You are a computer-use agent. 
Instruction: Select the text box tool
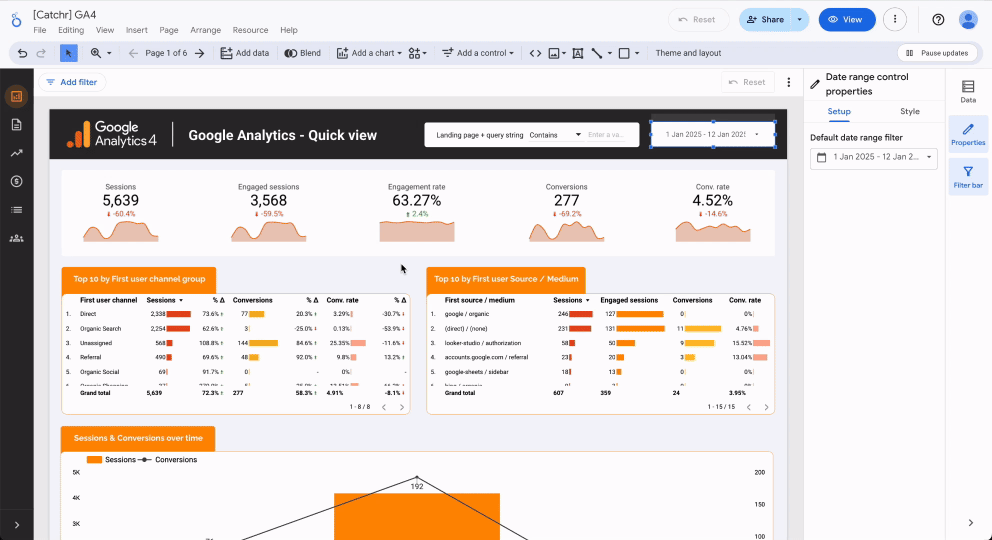(578, 53)
